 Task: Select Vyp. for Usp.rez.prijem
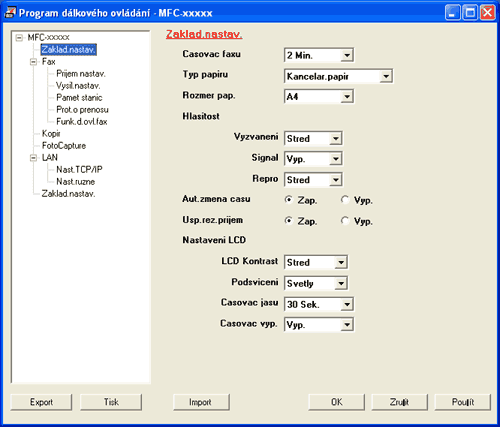click(x=345, y=221)
